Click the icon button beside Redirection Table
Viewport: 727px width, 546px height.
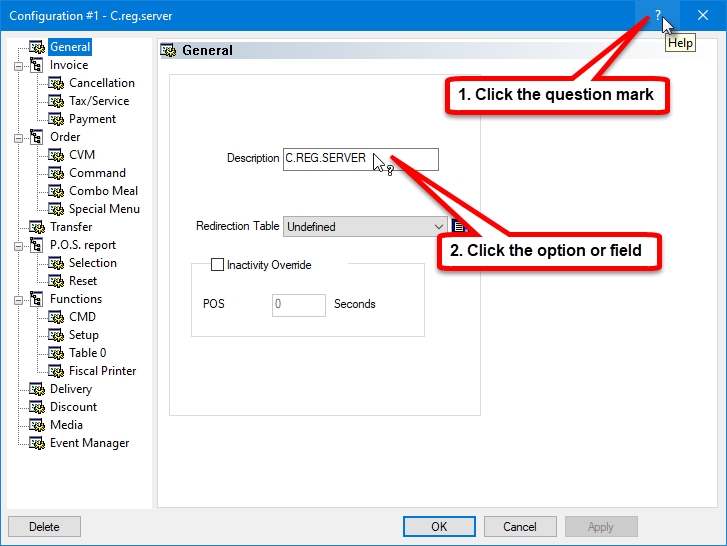click(x=459, y=227)
